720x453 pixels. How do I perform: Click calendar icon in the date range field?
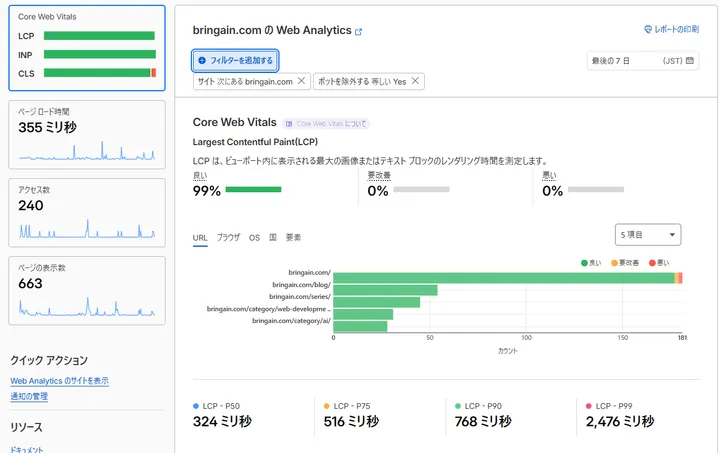point(690,61)
